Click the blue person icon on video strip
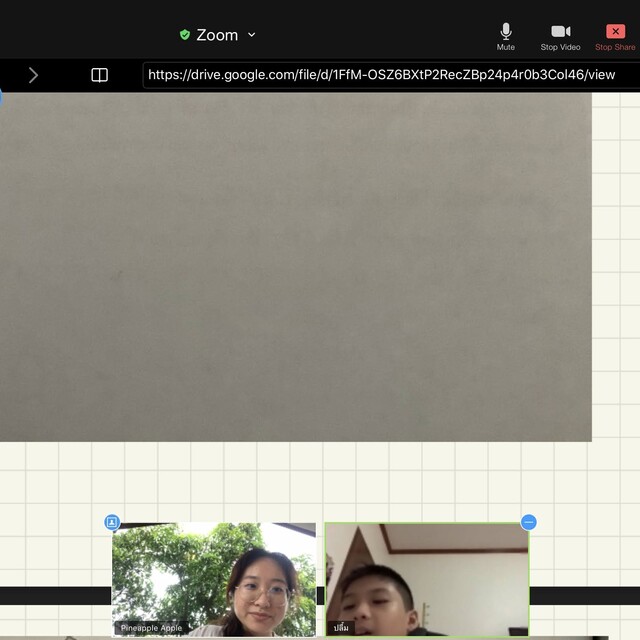Screen dimensions: 640x640 pos(112,522)
